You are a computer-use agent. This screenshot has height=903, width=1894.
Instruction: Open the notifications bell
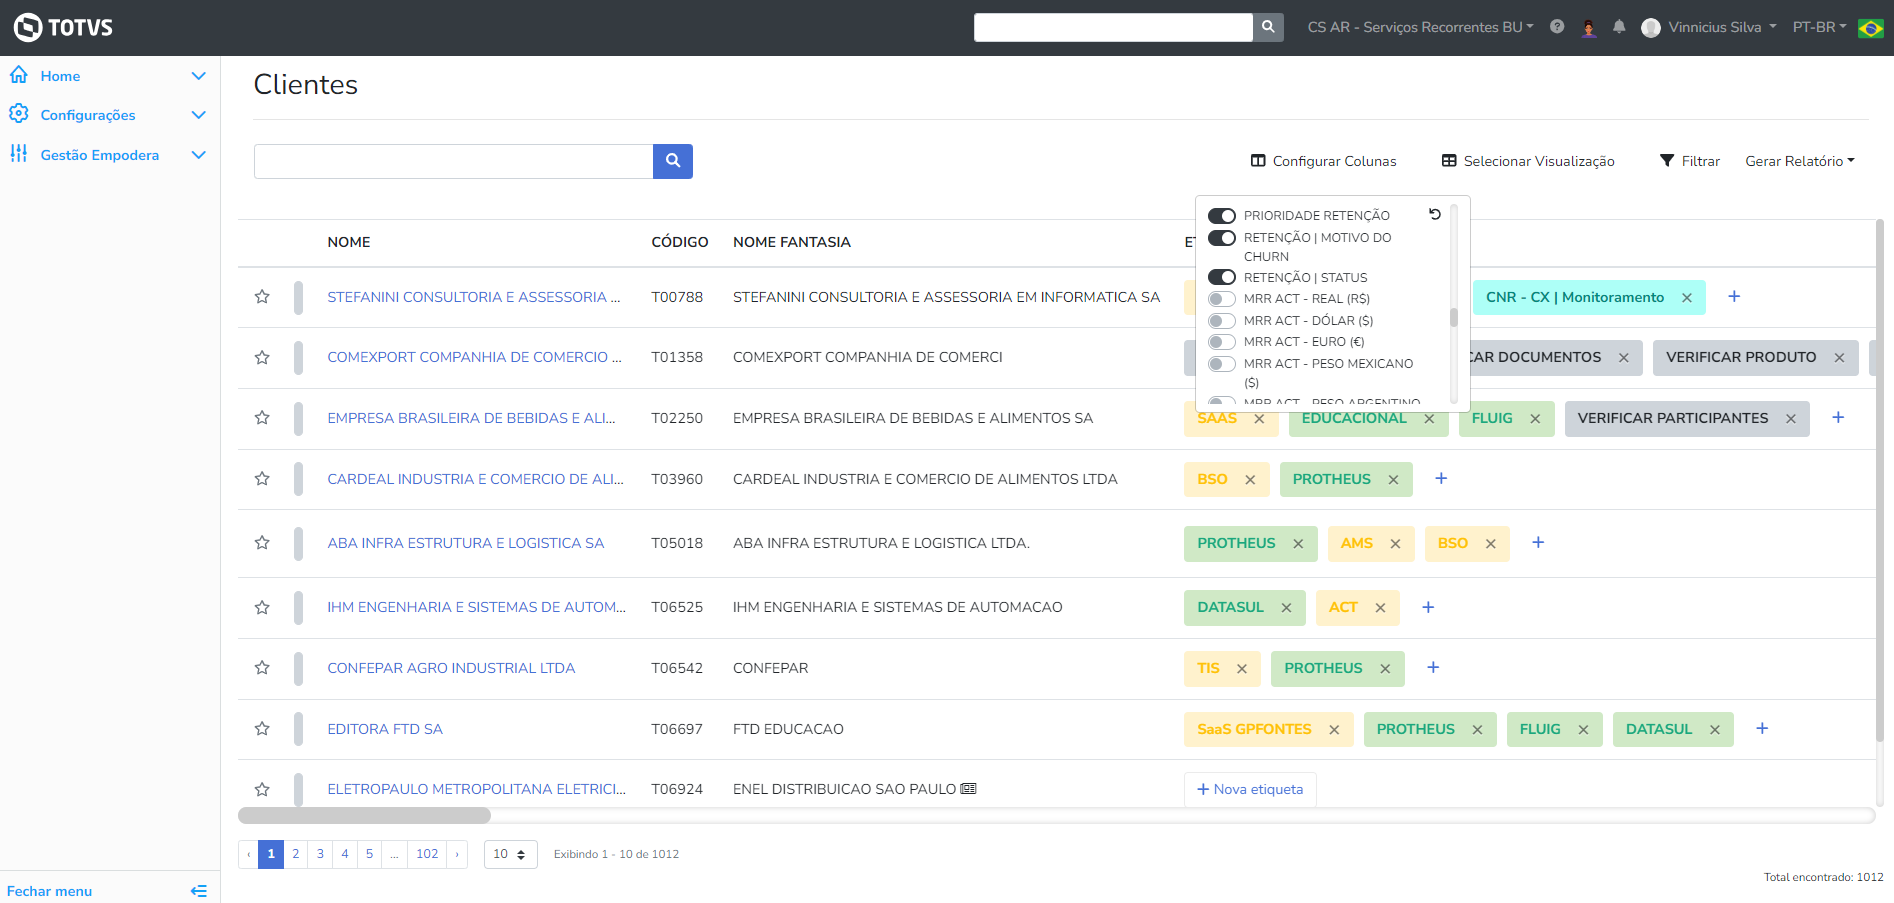coord(1619,27)
